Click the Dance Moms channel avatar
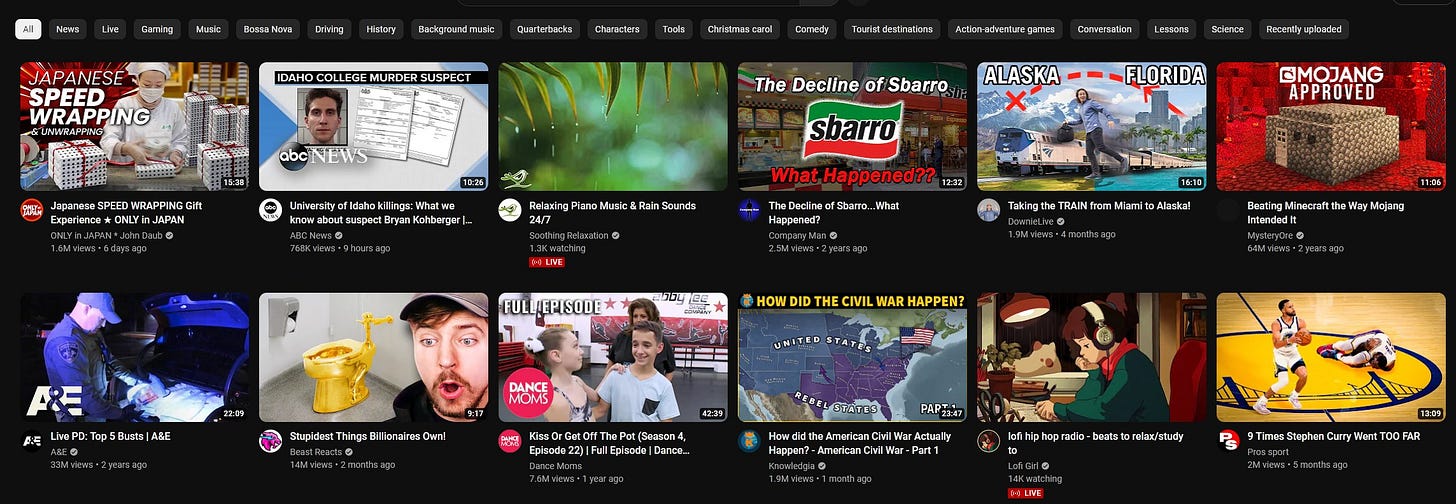The image size is (1456, 504). pos(510,441)
